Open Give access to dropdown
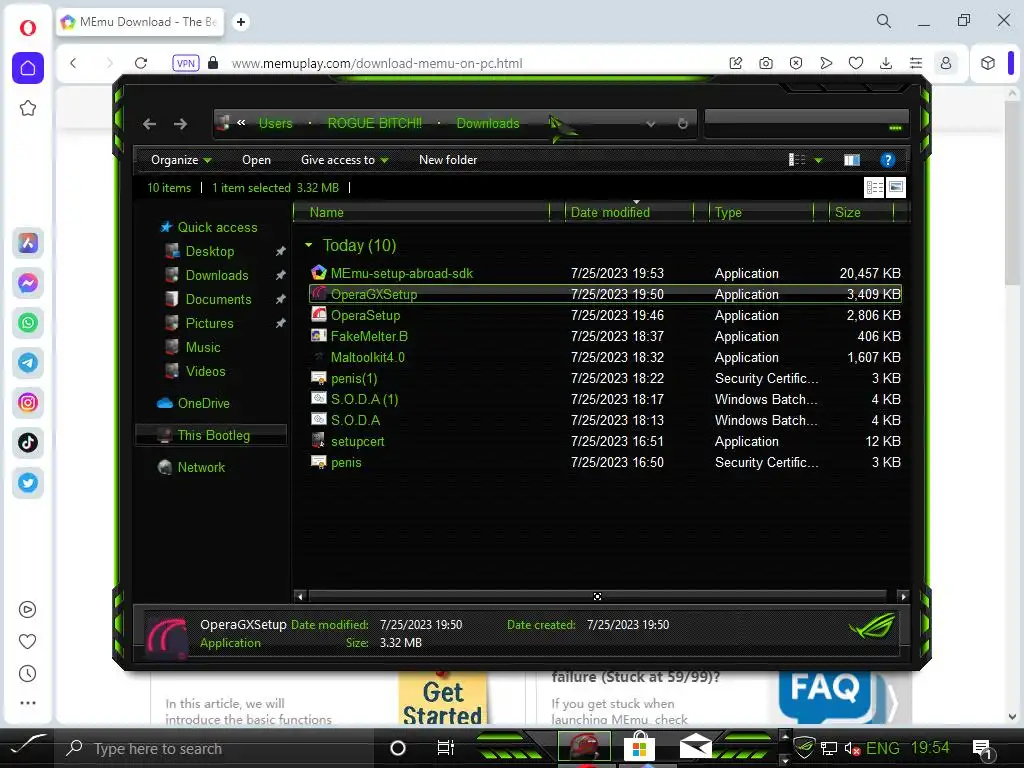Viewport: 1024px width, 768px height. [x=344, y=160]
